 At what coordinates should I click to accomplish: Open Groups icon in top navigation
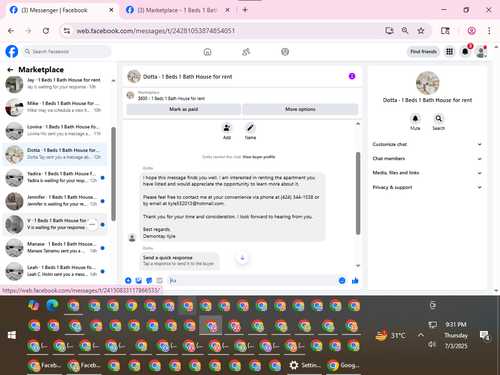pyautogui.click(x=285, y=52)
